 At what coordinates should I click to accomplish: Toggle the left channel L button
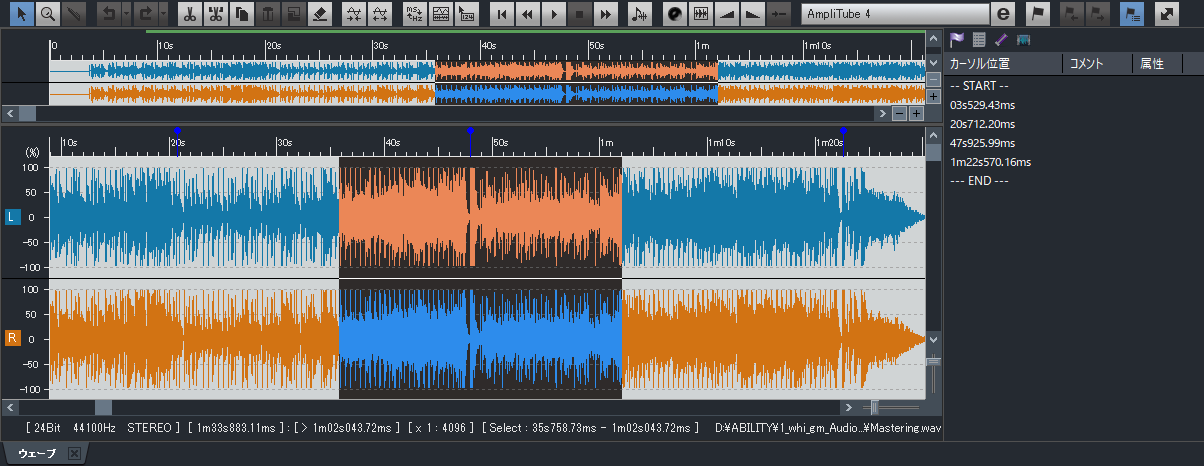point(13,216)
